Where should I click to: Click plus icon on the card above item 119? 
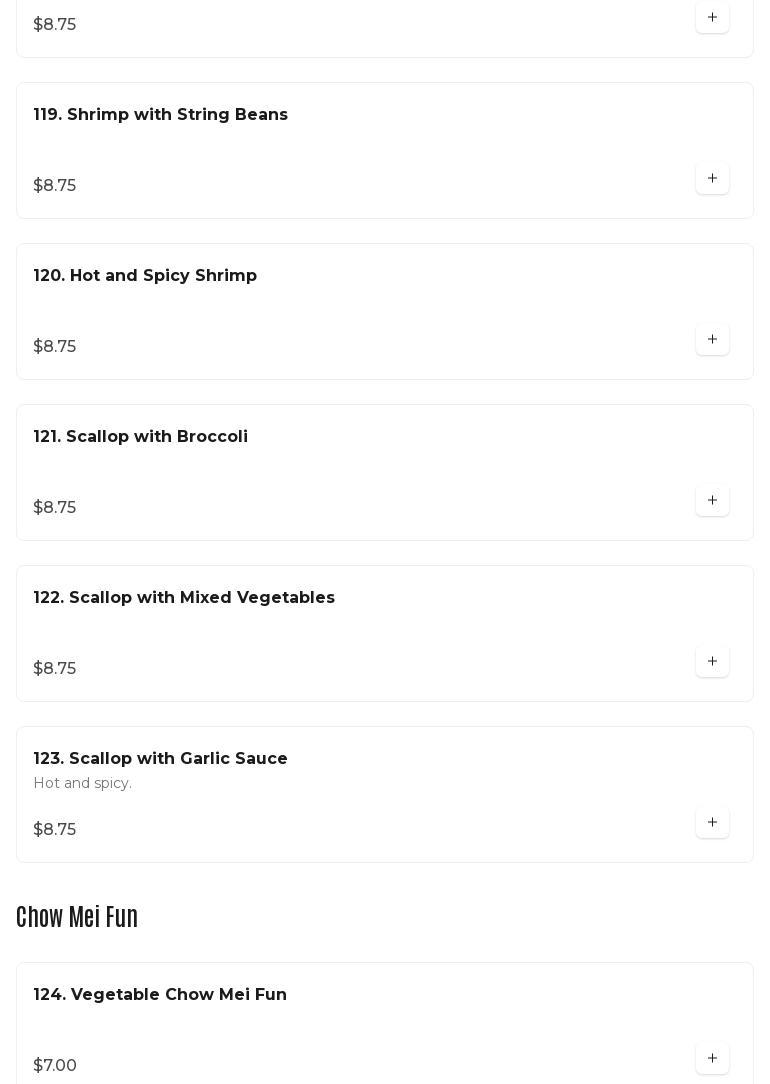click(712, 18)
